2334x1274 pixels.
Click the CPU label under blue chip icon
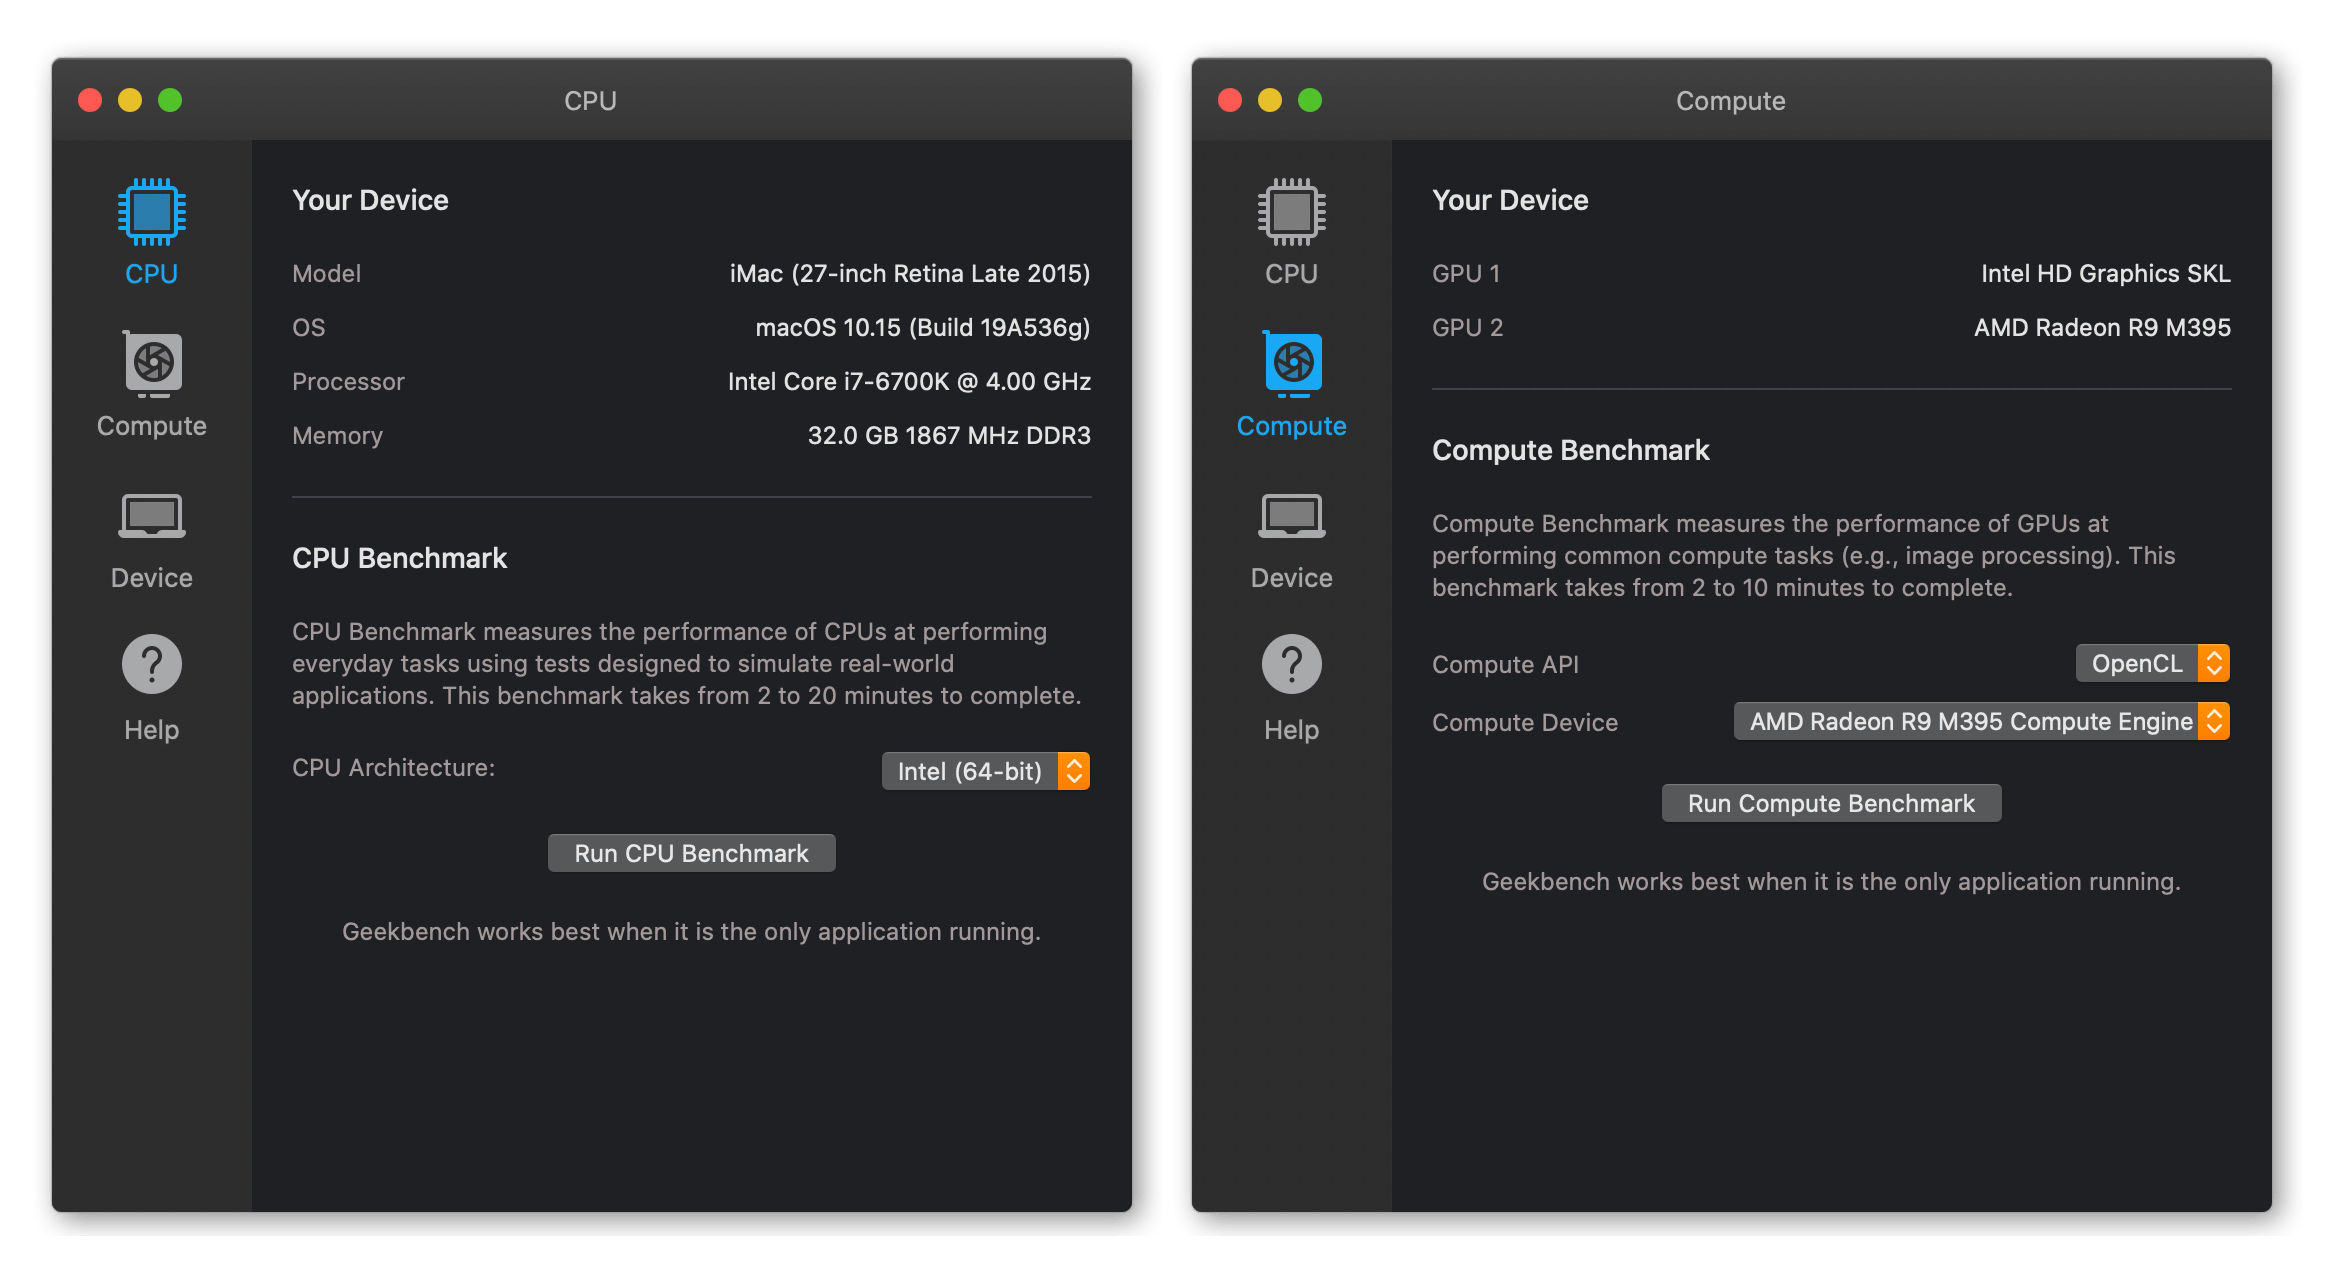click(x=151, y=274)
